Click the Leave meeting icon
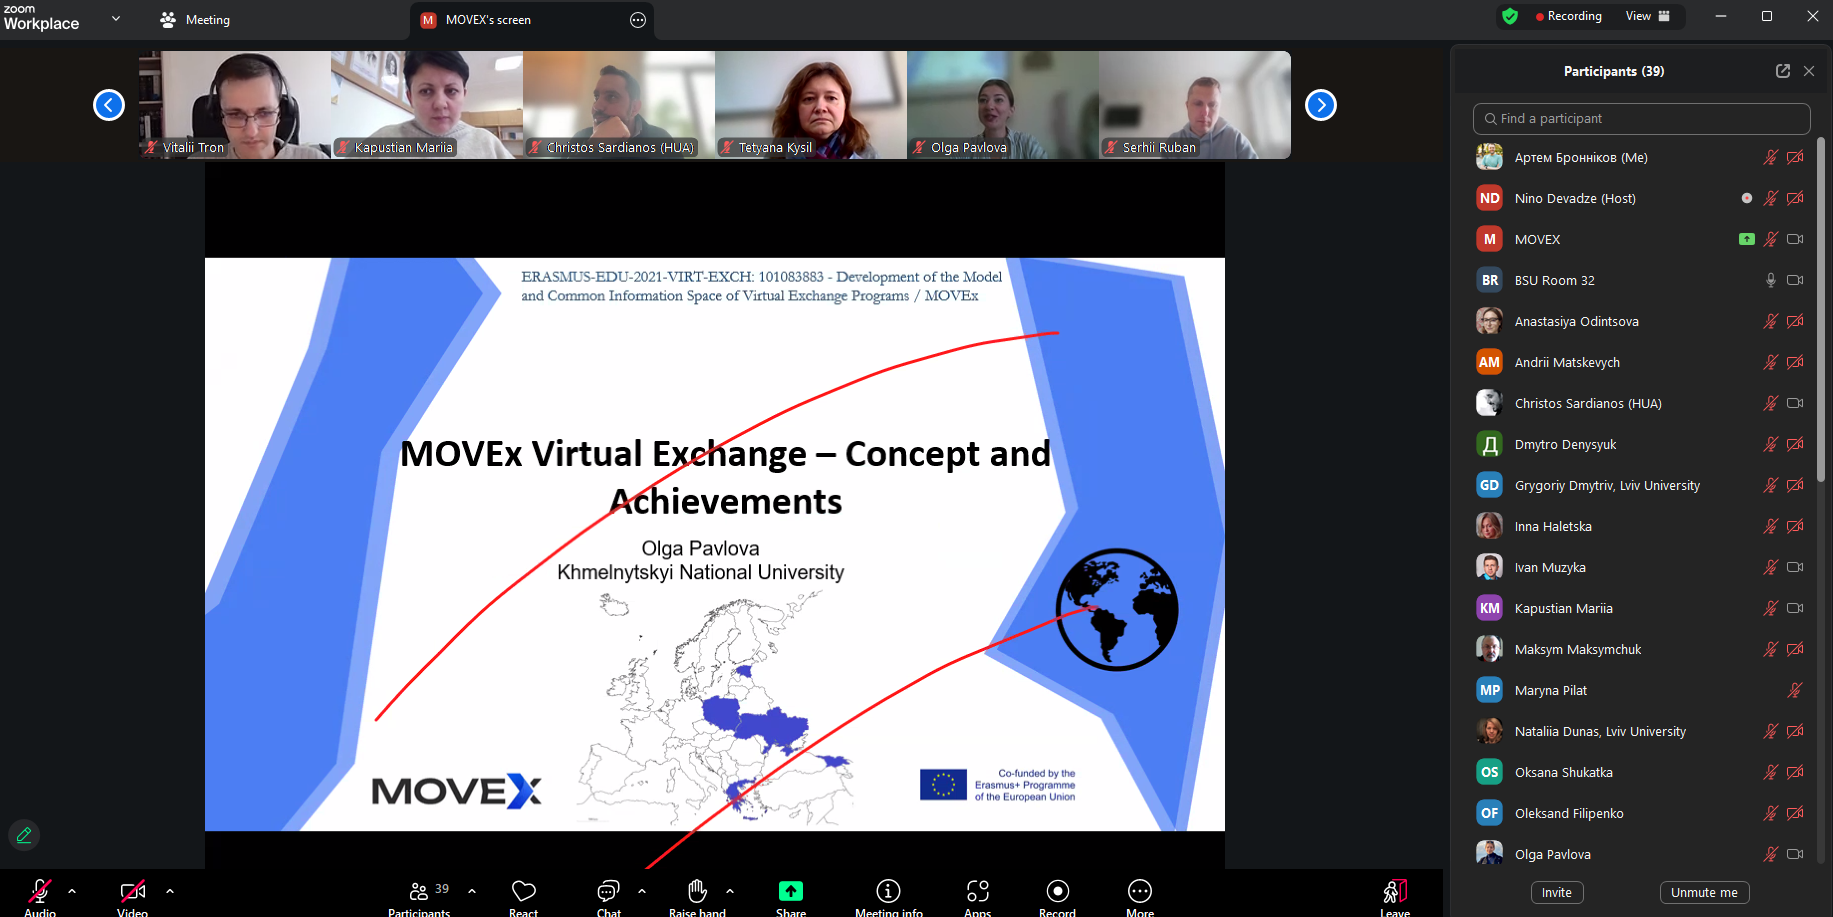1833x917 pixels. (1395, 891)
